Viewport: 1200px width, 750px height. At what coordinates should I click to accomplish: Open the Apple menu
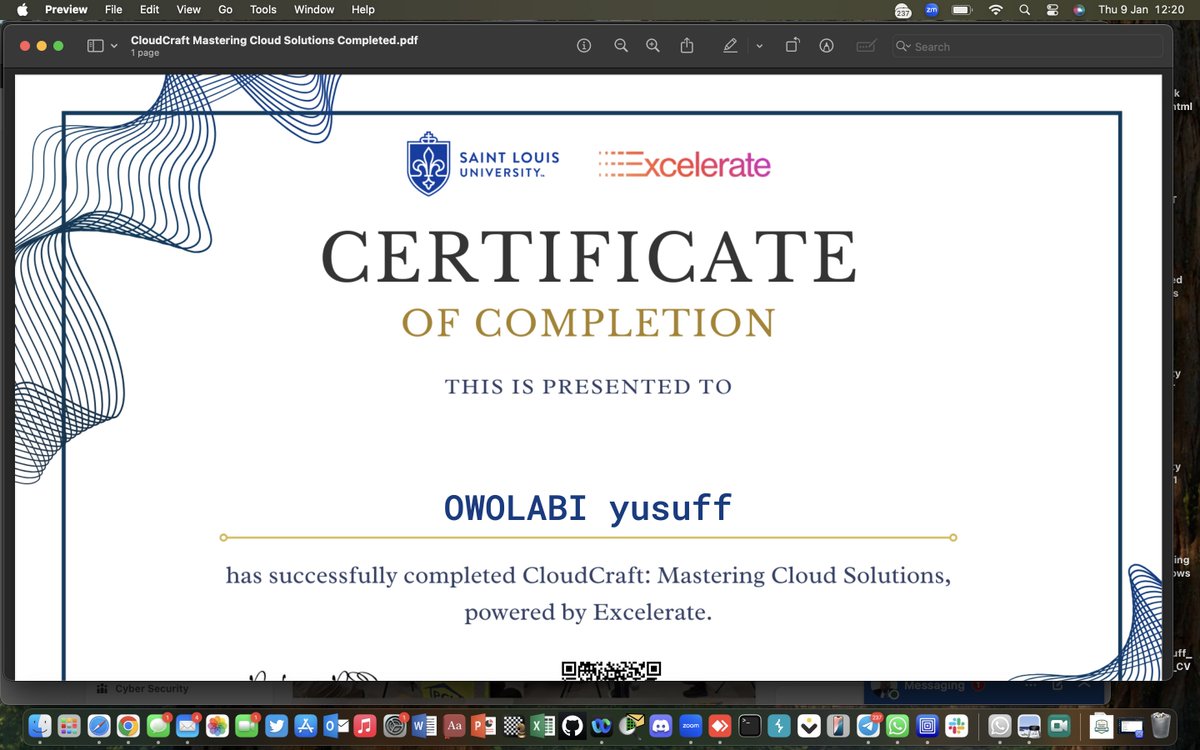(22, 10)
